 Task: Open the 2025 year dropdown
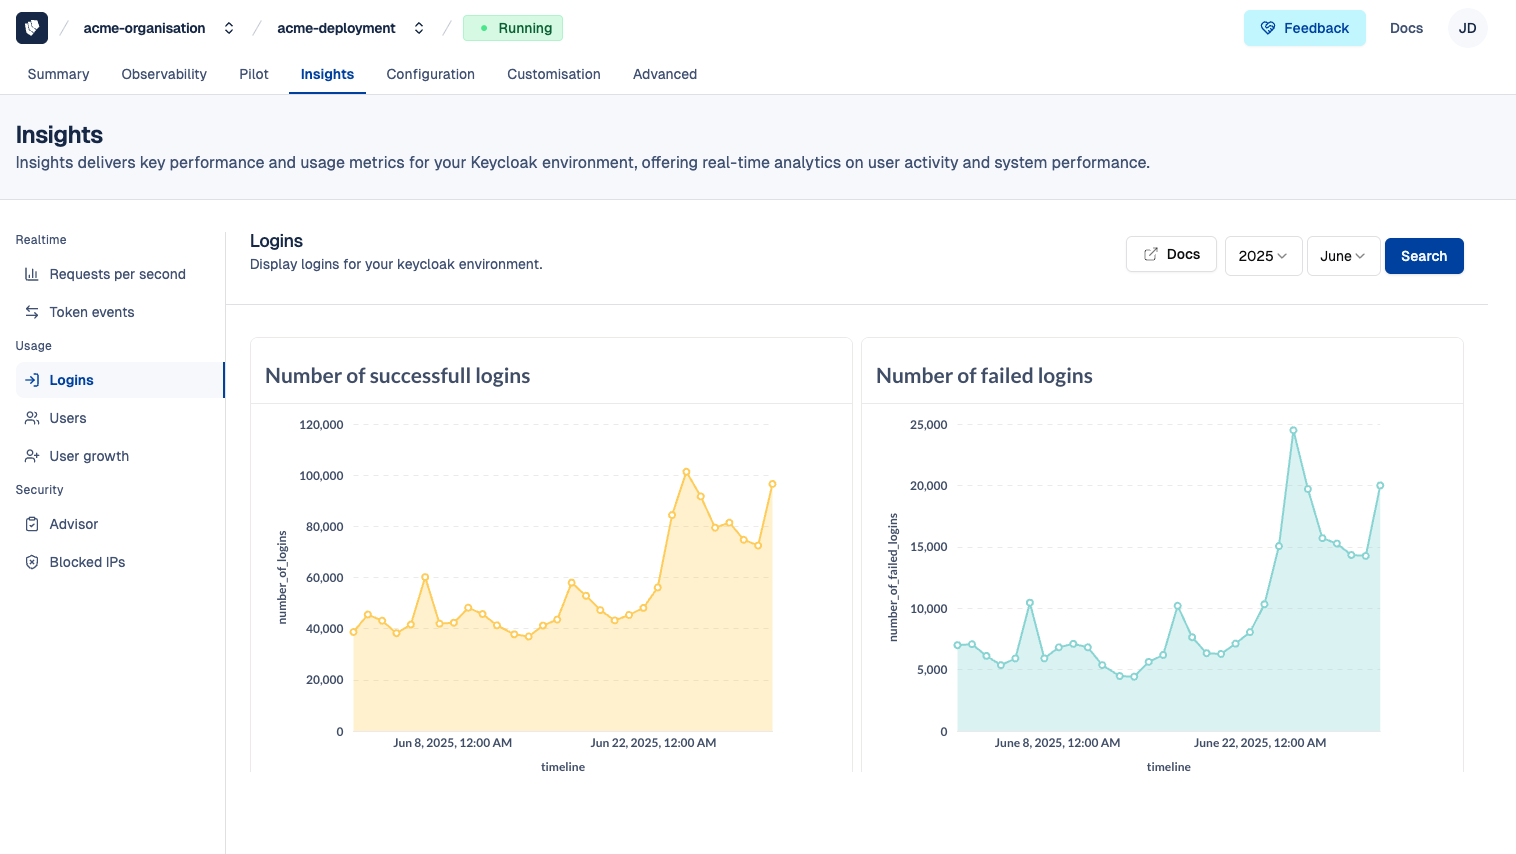tap(1263, 256)
